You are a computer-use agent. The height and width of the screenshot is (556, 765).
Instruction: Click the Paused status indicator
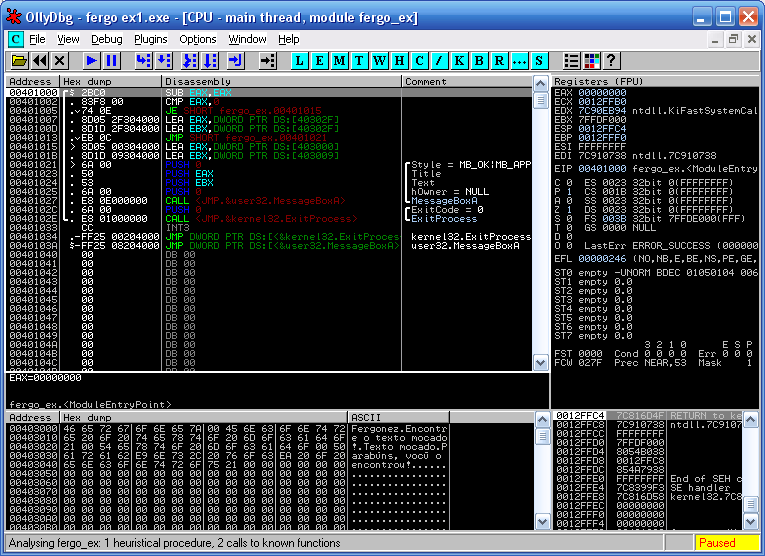click(726, 543)
